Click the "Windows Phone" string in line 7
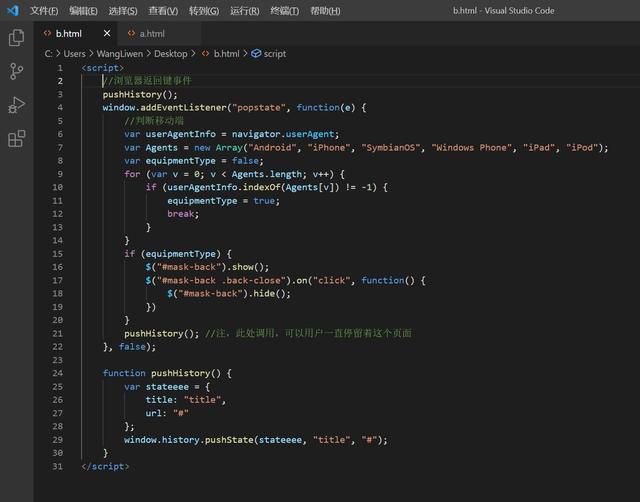This screenshot has height=502, width=640. tap(473, 147)
